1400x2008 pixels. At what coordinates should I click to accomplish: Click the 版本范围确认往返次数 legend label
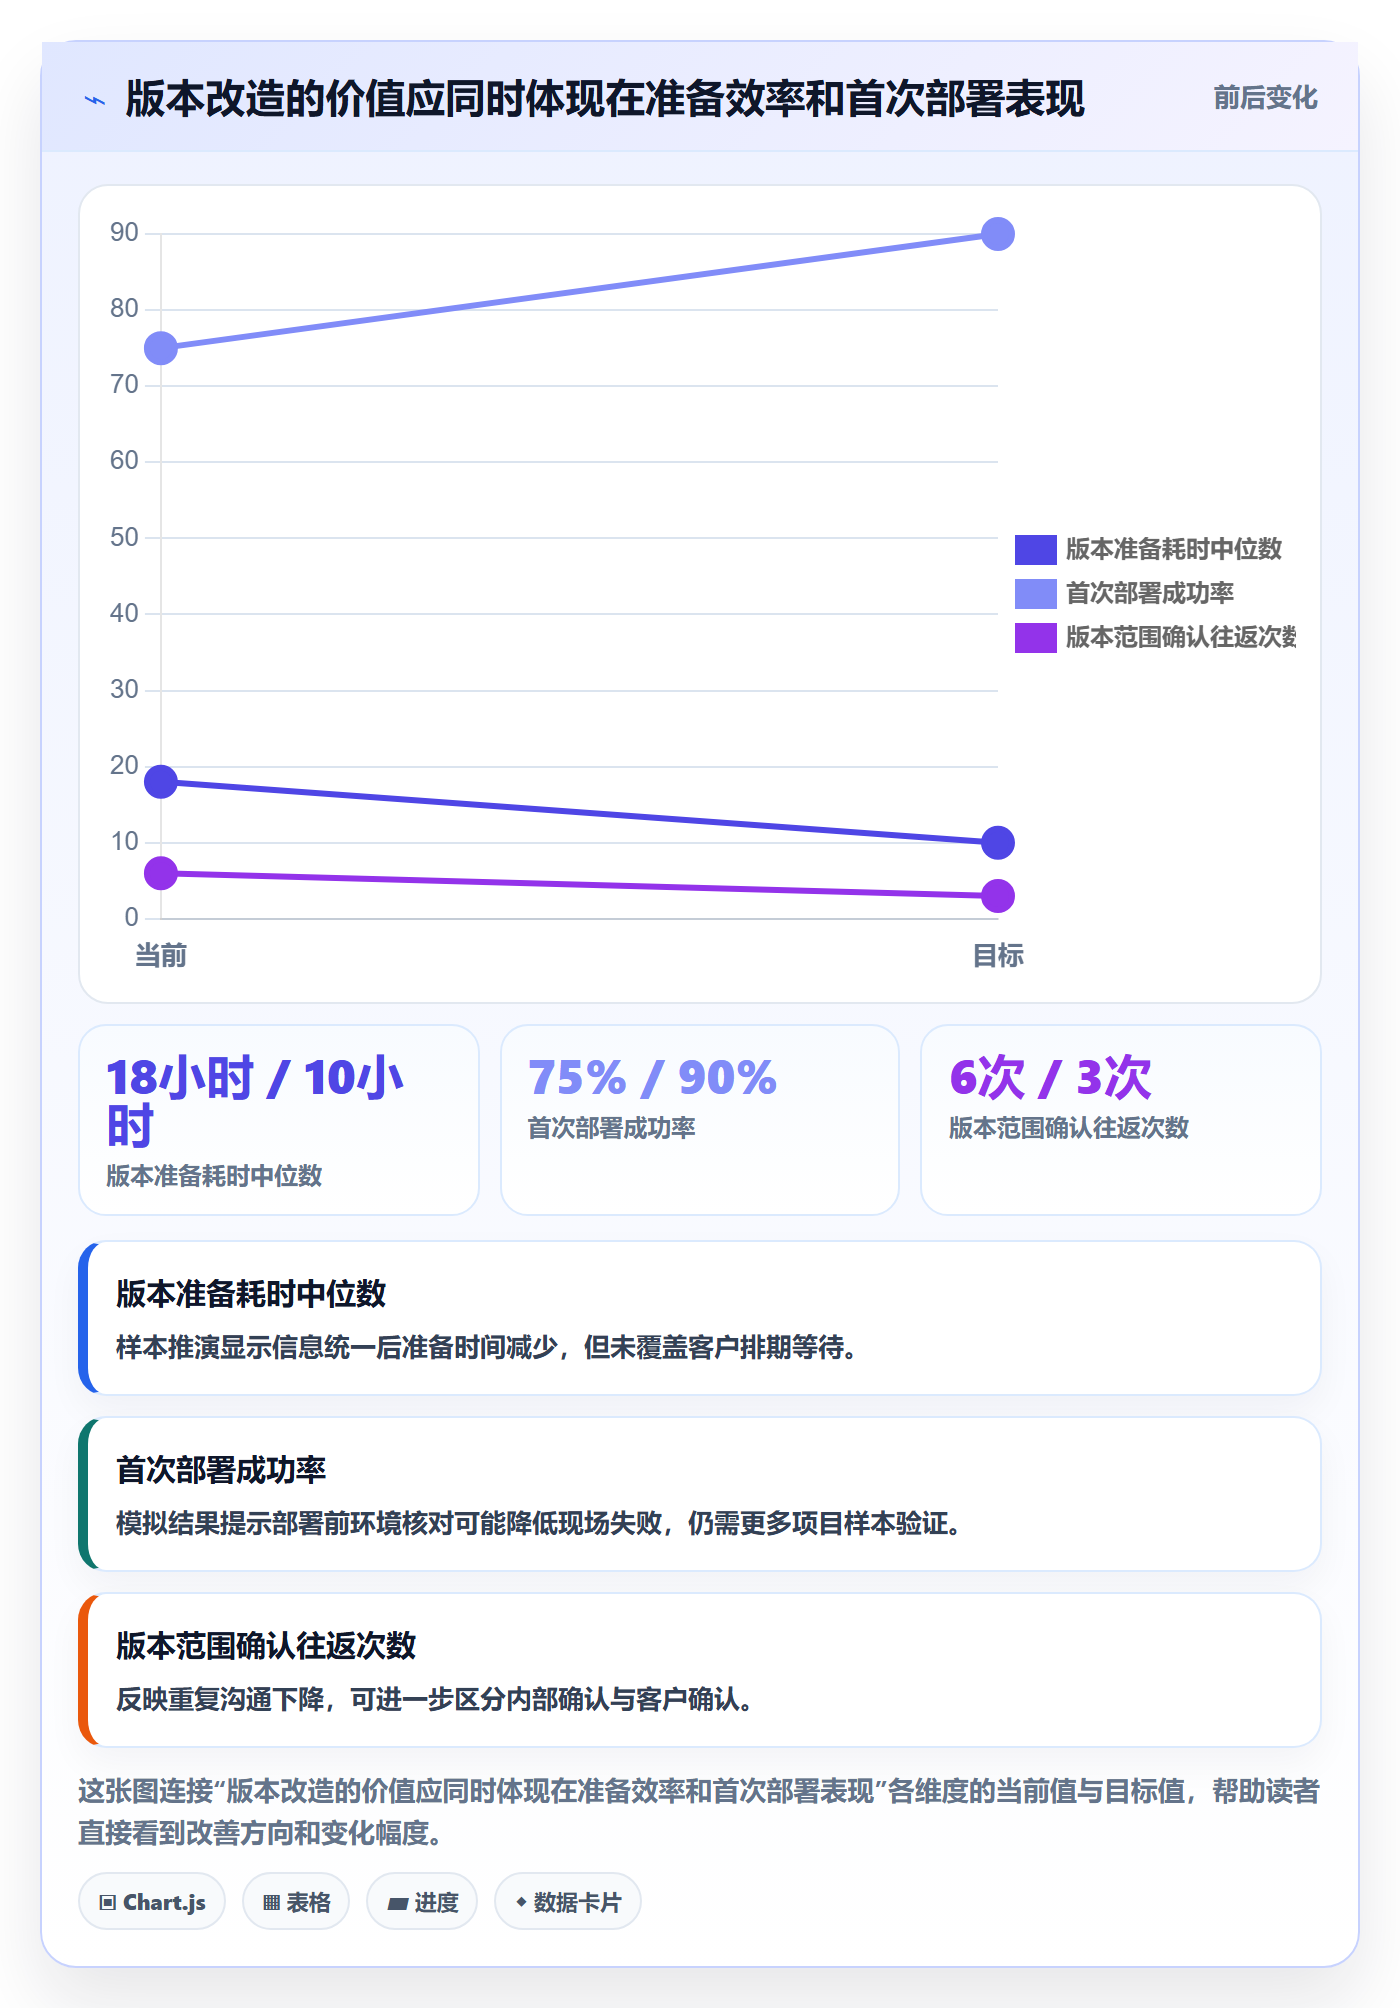point(1181,637)
